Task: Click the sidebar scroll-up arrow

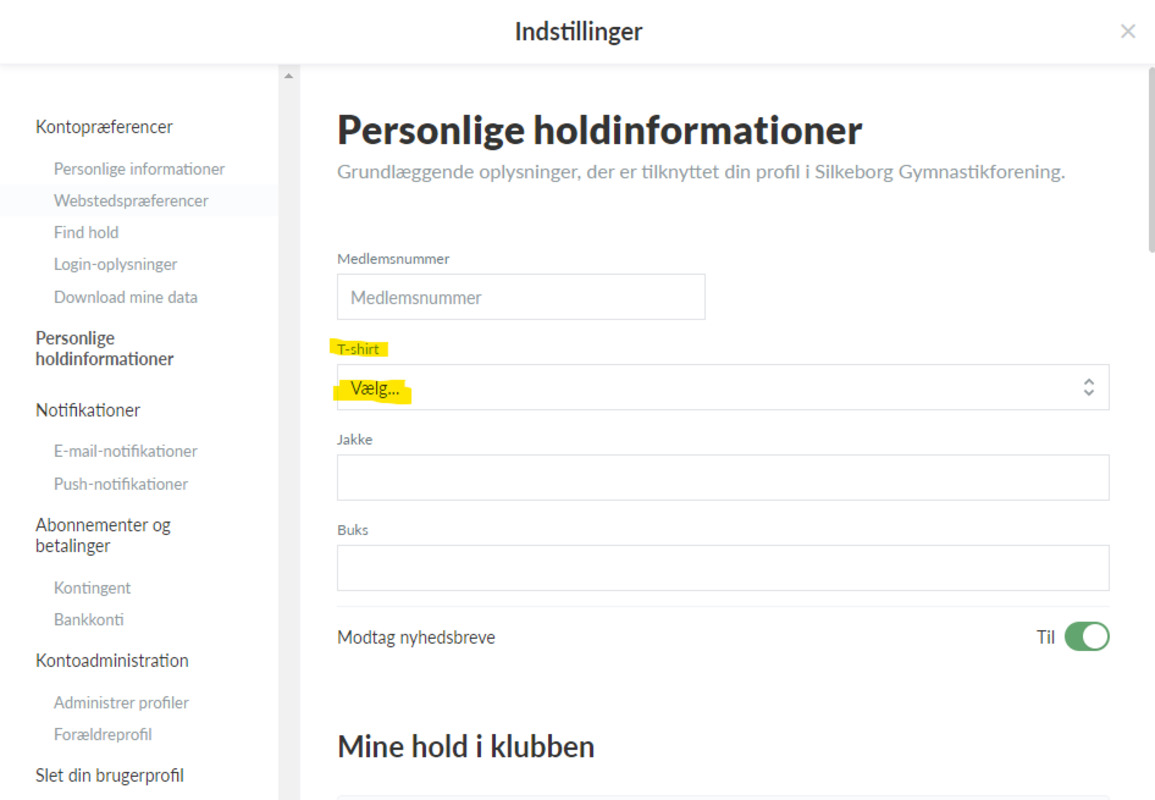Action: click(289, 76)
